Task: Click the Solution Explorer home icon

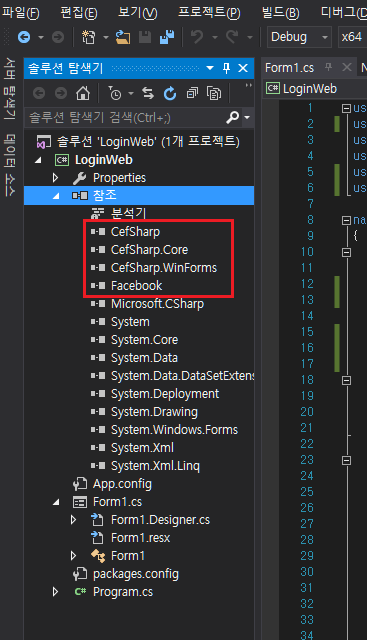Action: 83,94
